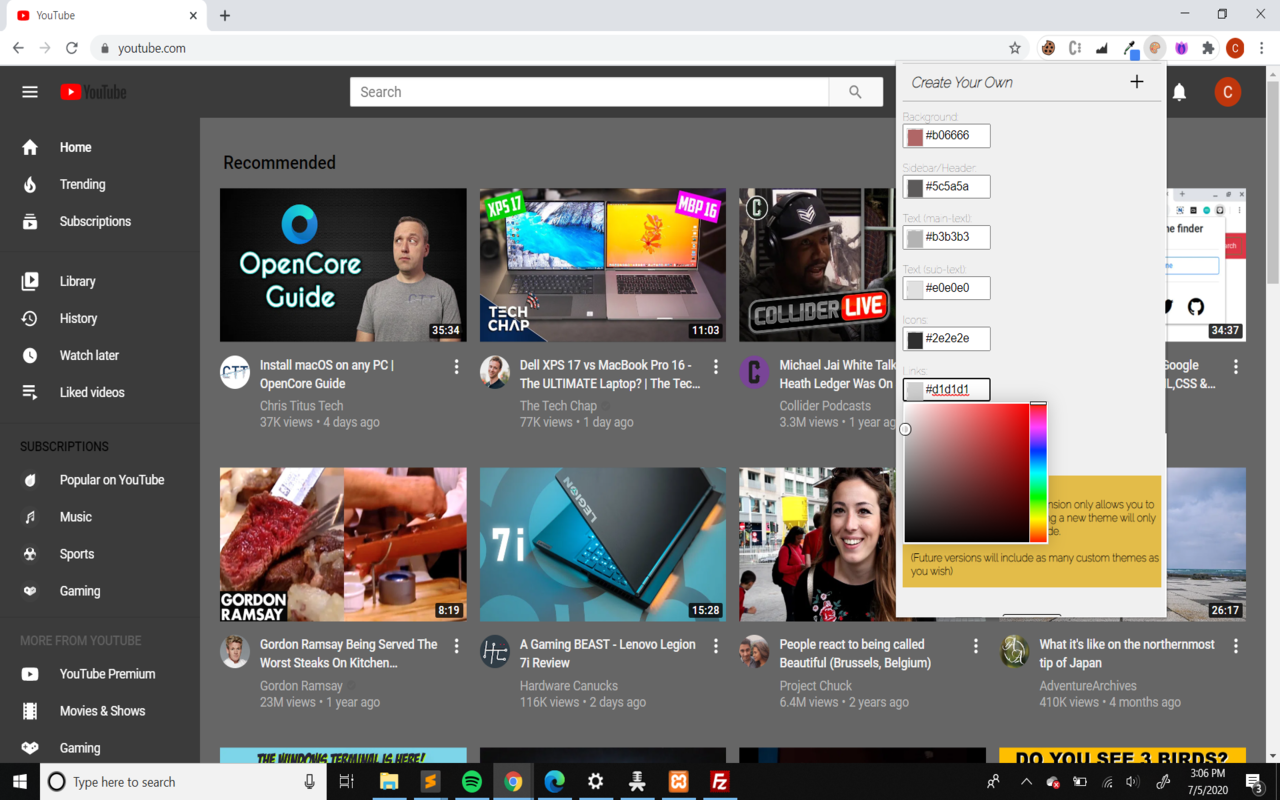Click inside the YouTube search field
The width and height of the screenshot is (1280, 800).
[x=590, y=91]
